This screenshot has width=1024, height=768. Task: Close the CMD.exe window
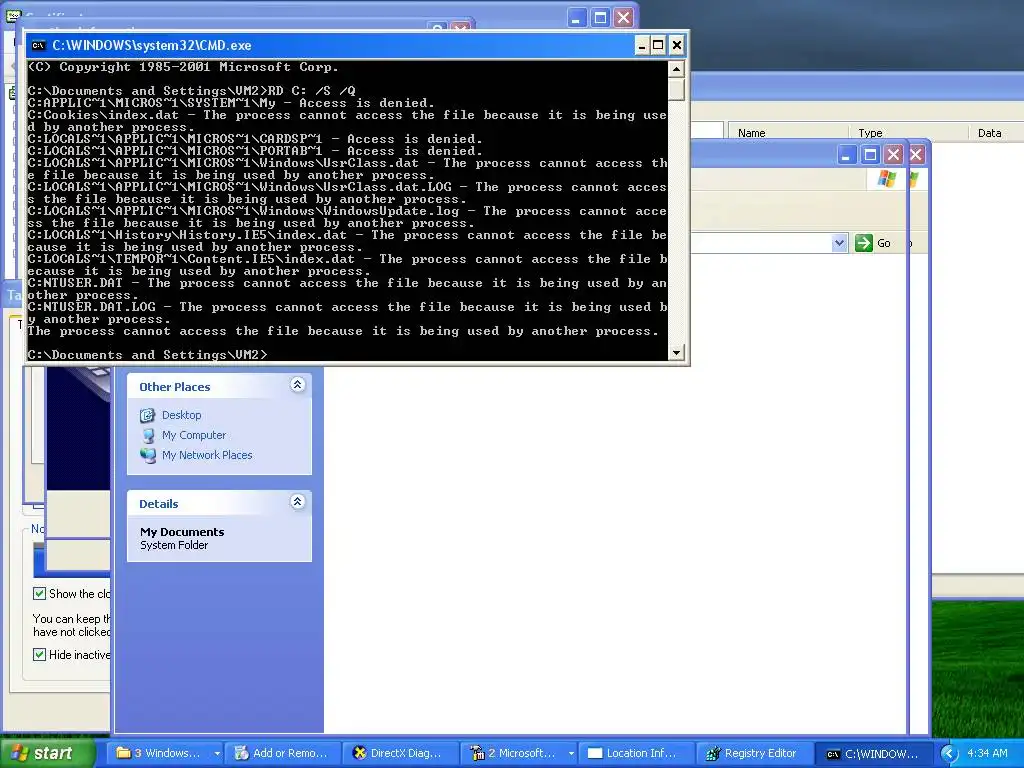click(x=677, y=45)
